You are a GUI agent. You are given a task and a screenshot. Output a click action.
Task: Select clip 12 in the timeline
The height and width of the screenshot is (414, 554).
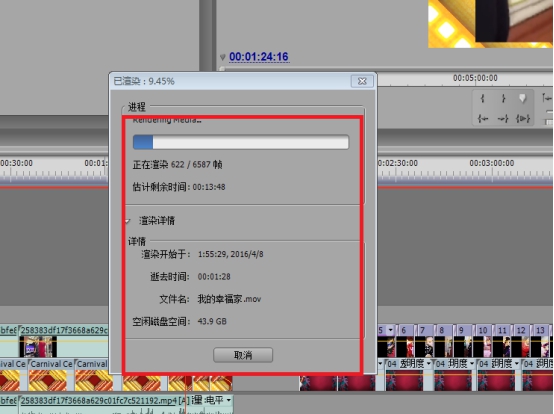click(x=522, y=341)
